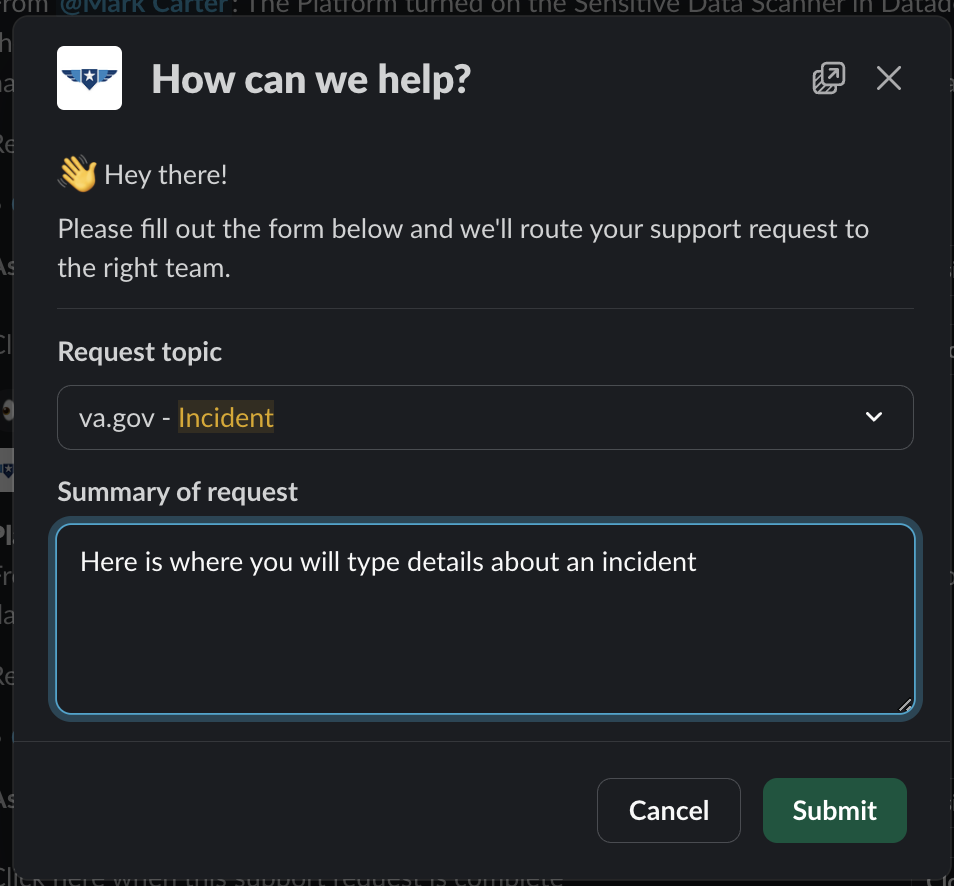Open the Request topic dropdown
954x886 pixels.
485,417
